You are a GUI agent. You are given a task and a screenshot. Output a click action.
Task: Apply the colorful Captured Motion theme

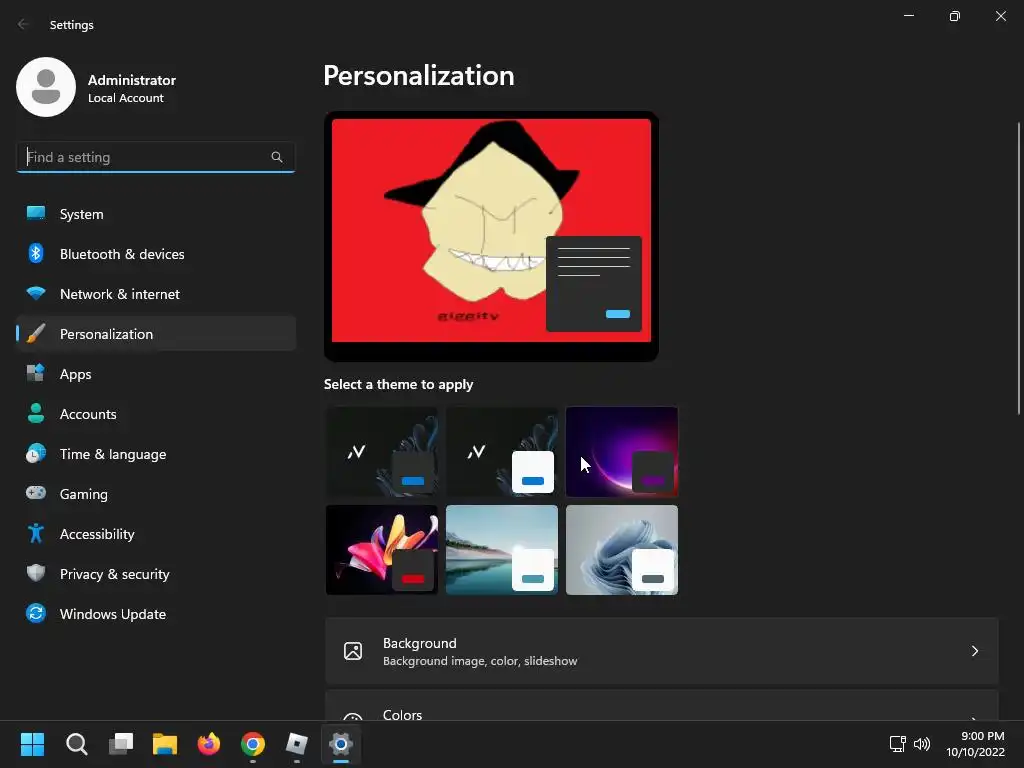click(382, 550)
